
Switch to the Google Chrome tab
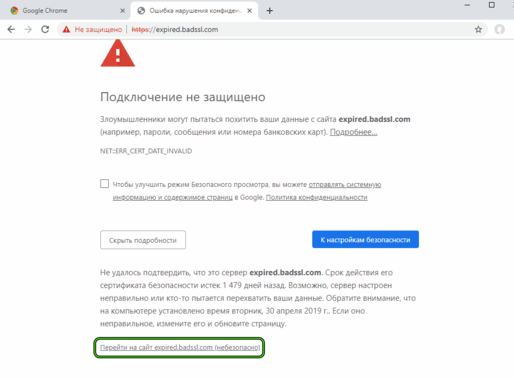65,11
